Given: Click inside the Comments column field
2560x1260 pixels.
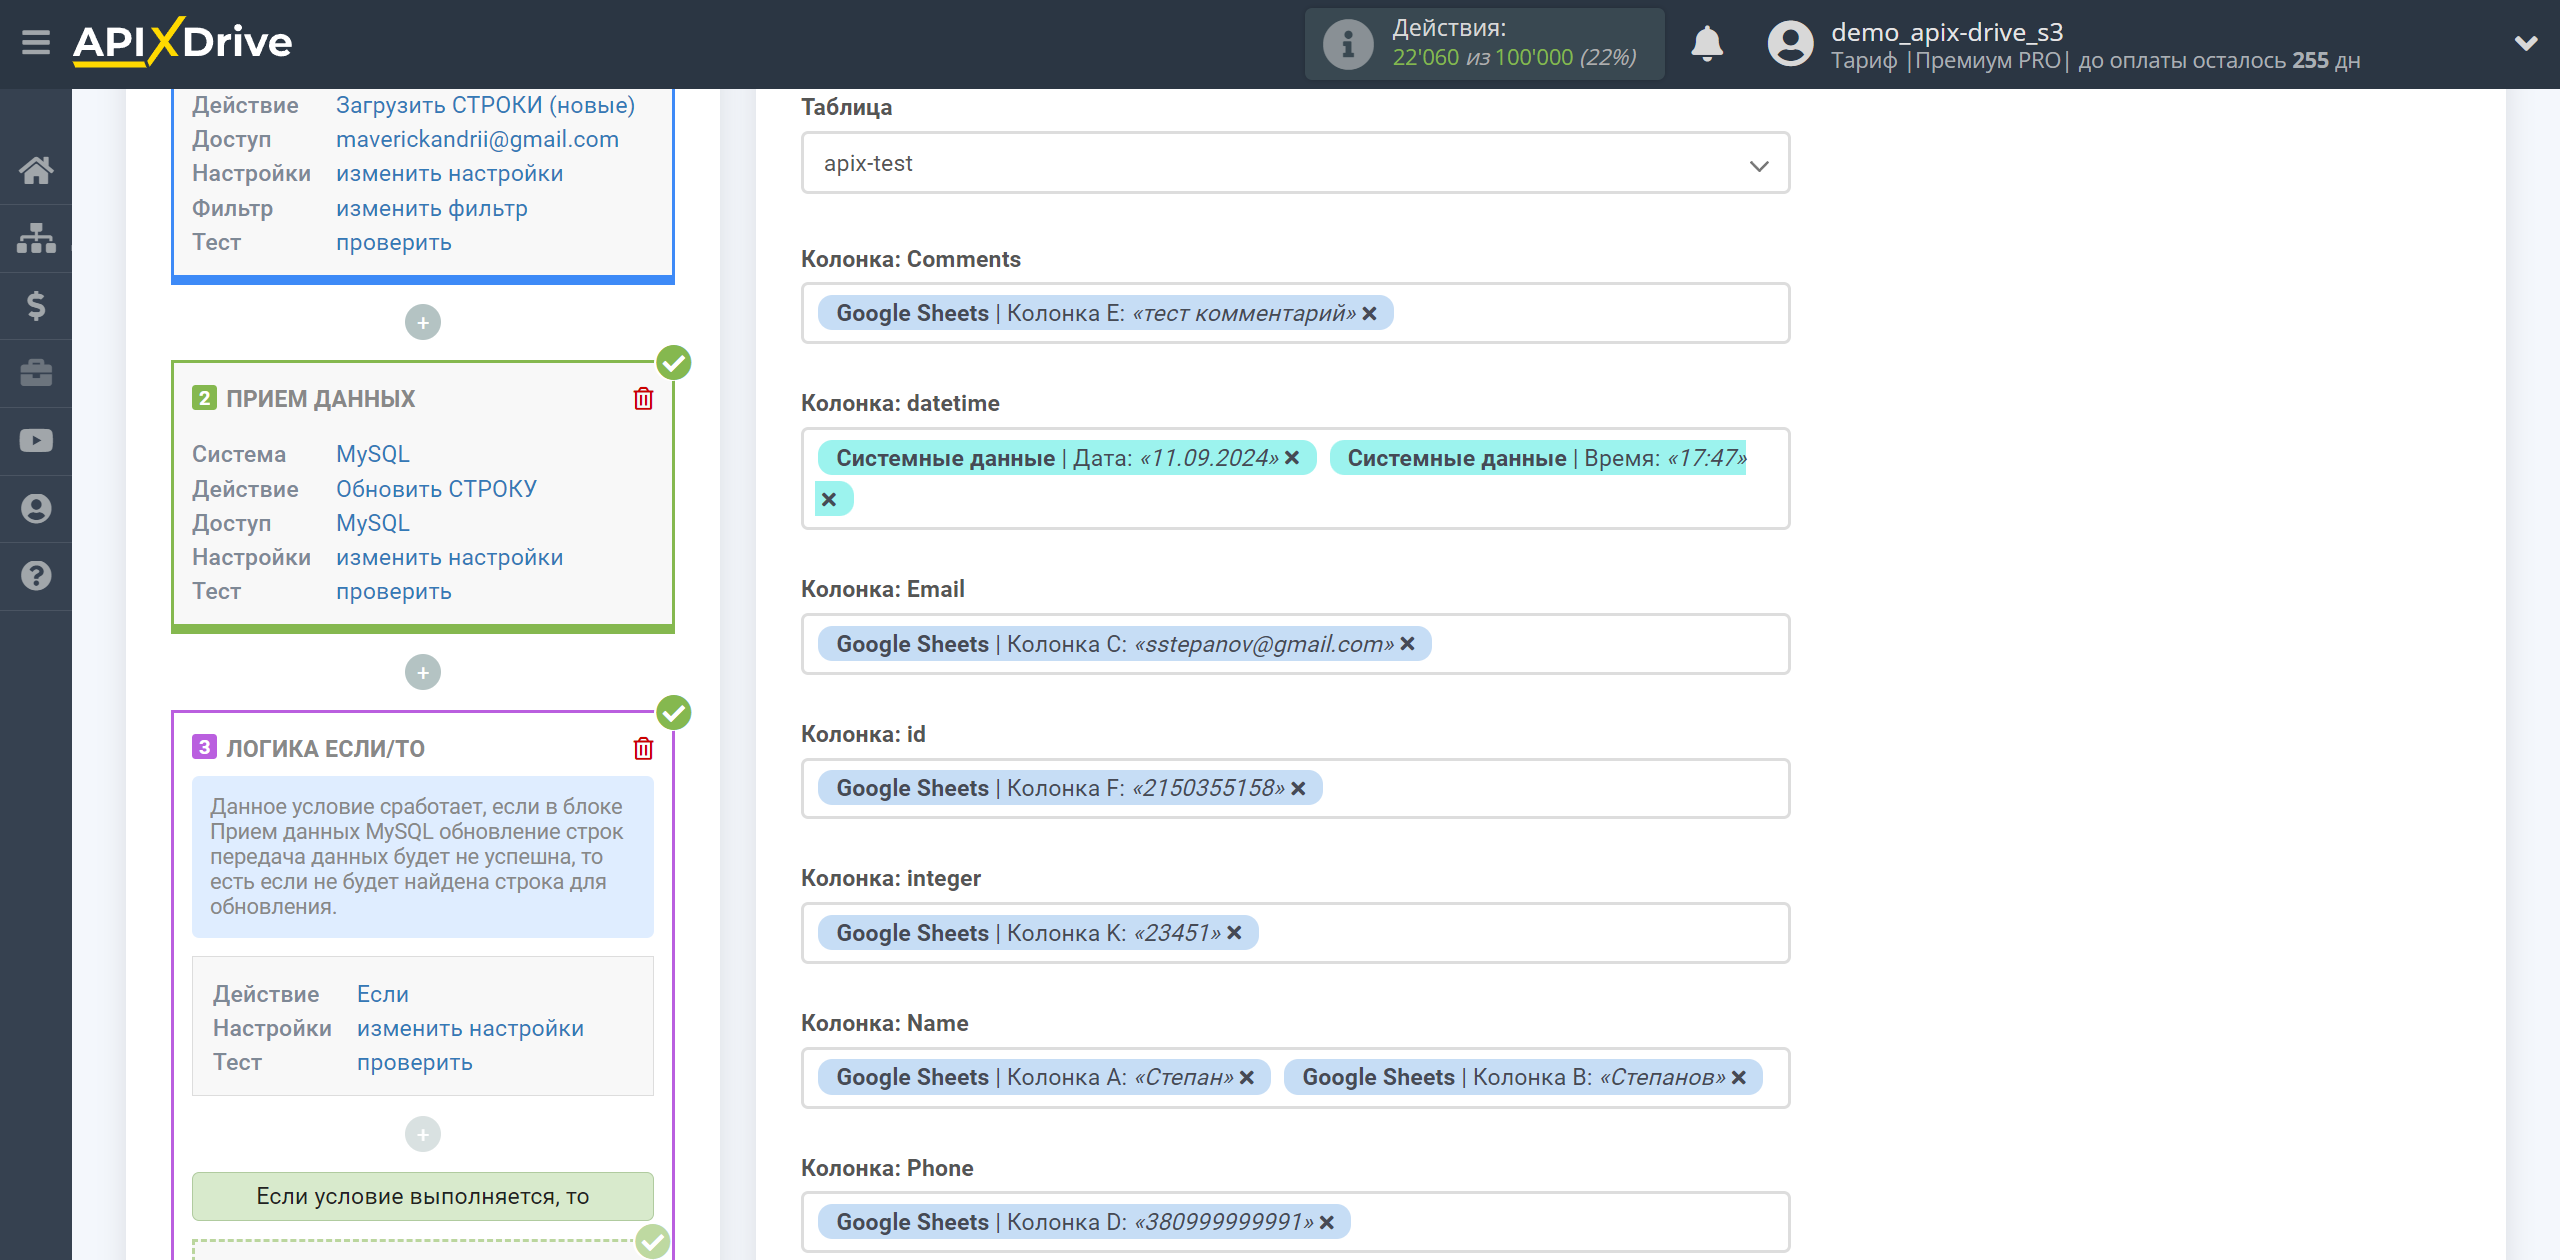Looking at the screenshot, I should [x=1295, y=314].
